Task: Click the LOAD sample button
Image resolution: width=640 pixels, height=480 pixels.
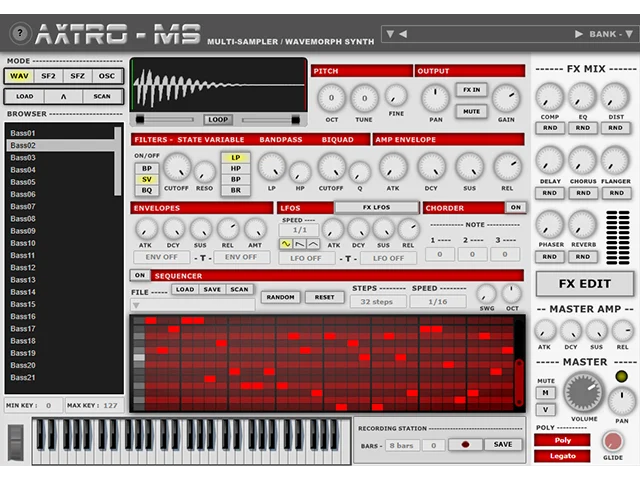Action: pos(24,97)
